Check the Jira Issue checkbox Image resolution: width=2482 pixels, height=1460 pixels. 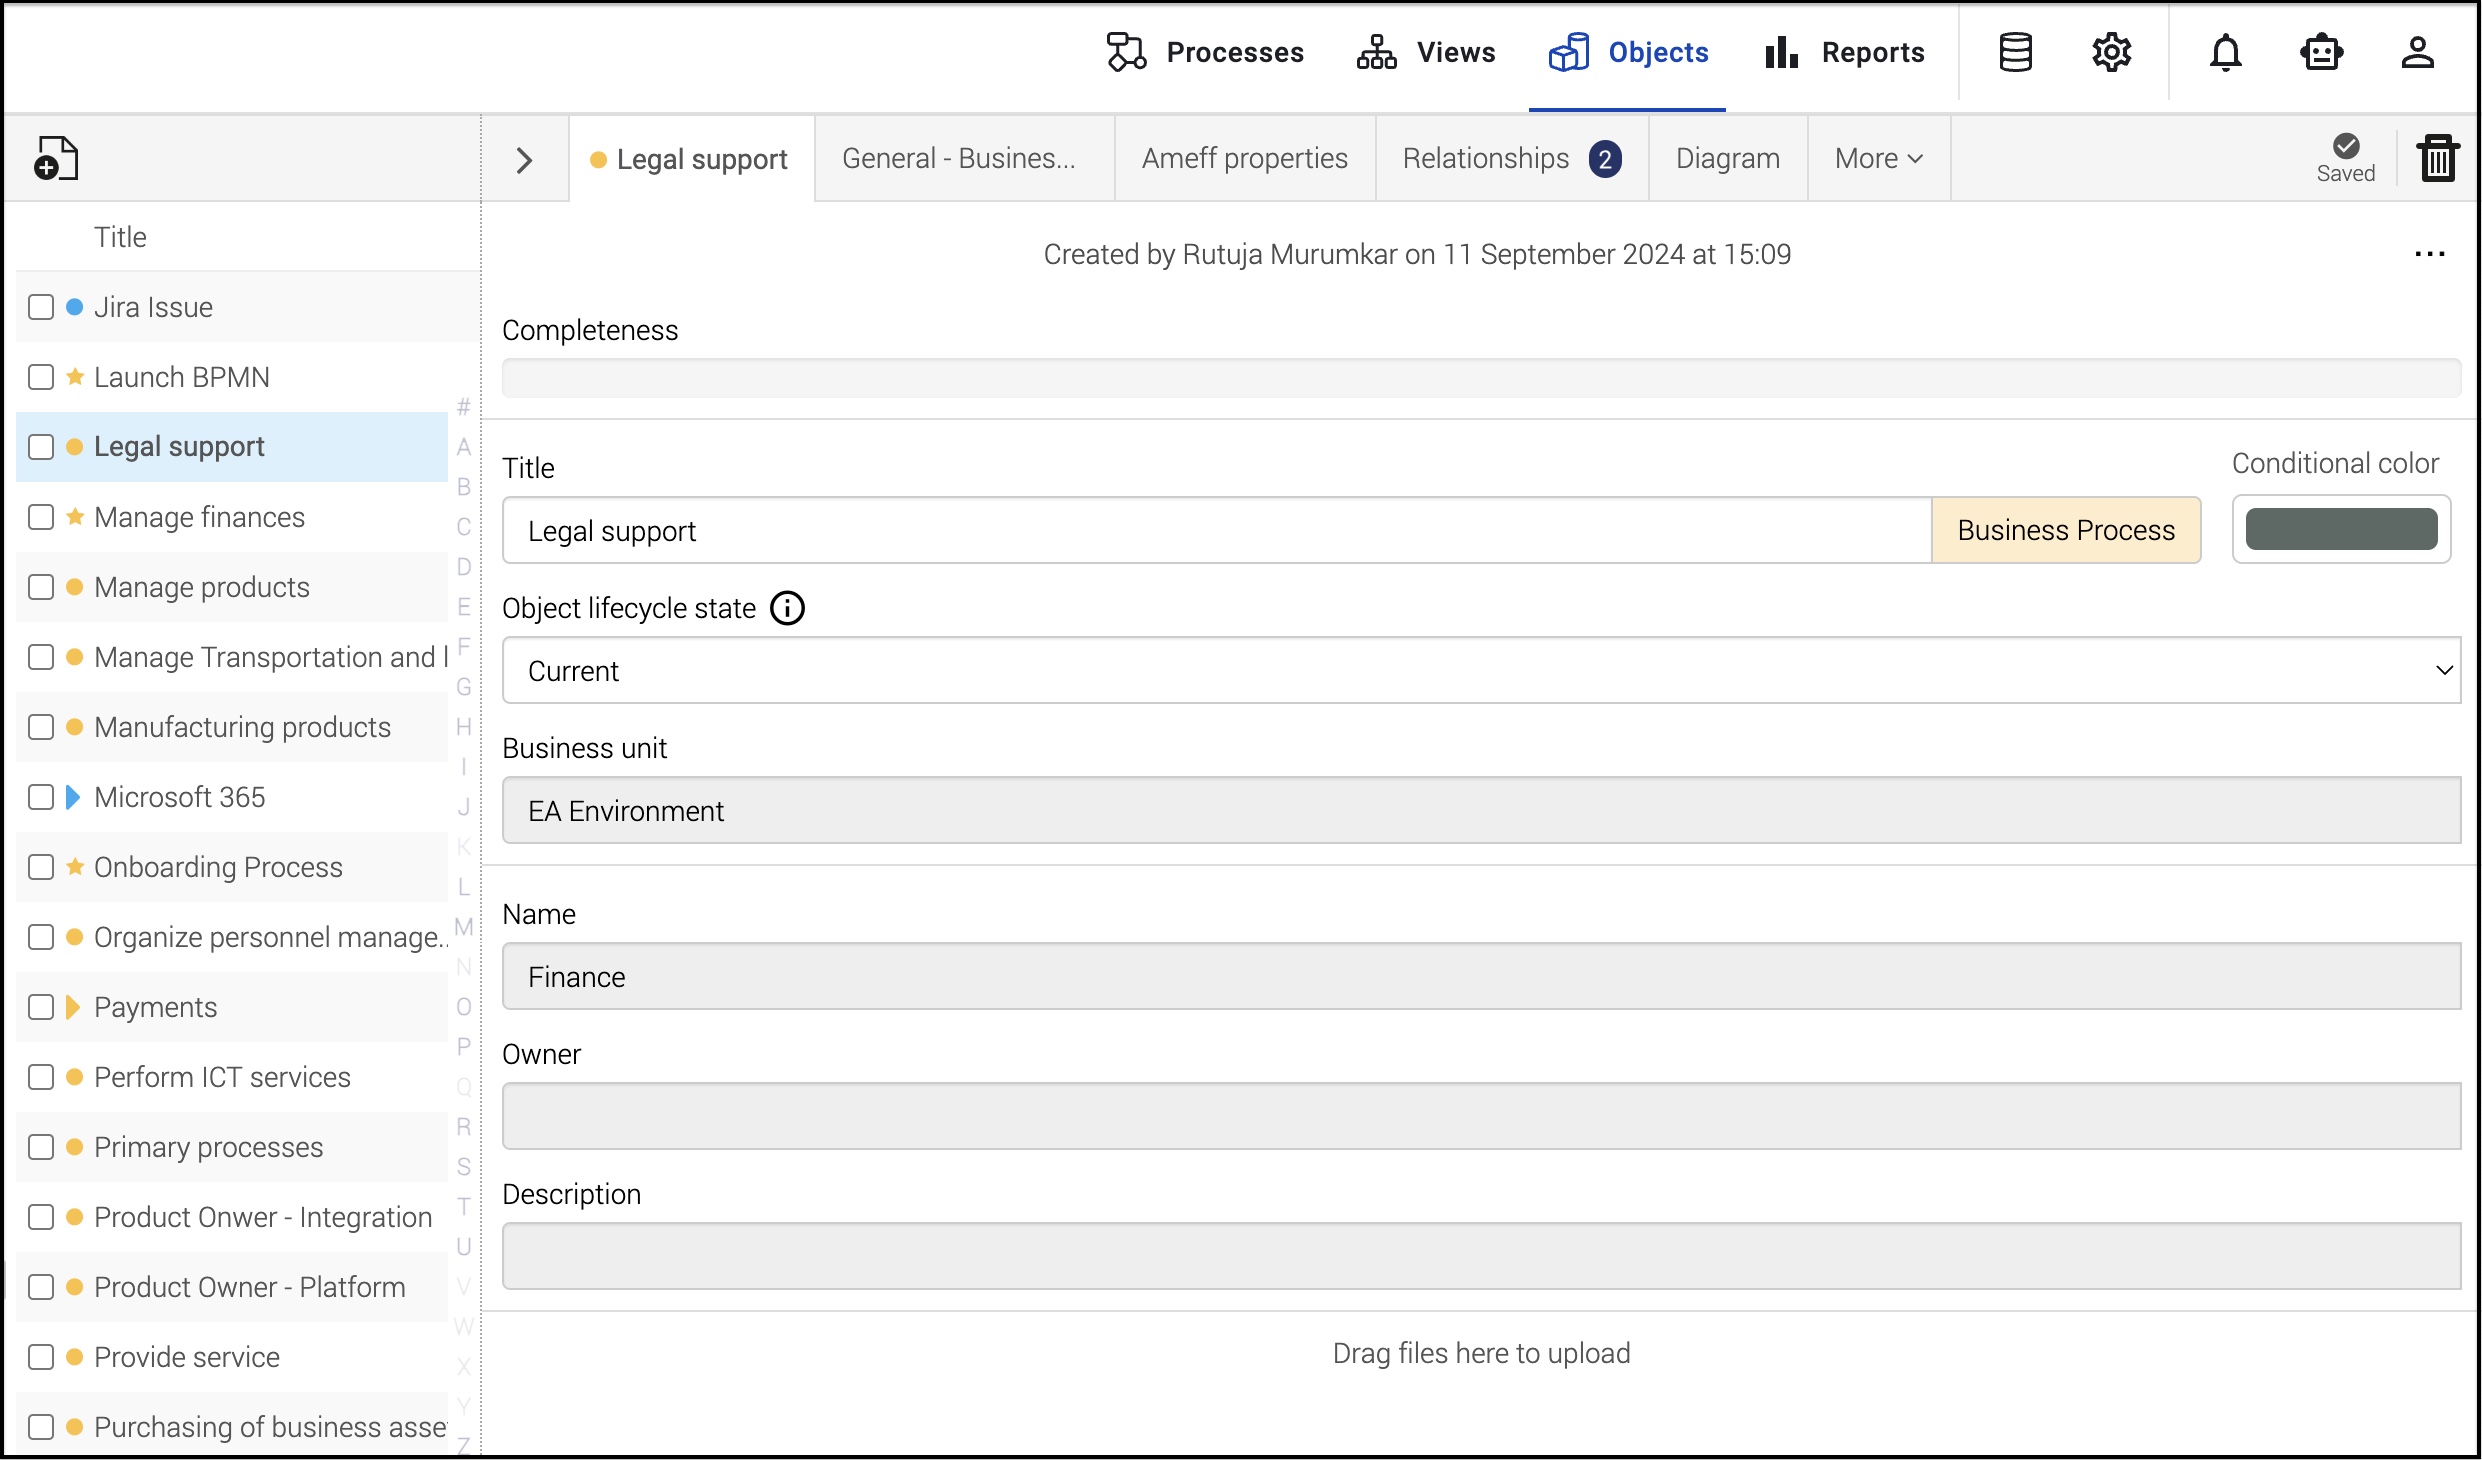(x=41, y=307)
